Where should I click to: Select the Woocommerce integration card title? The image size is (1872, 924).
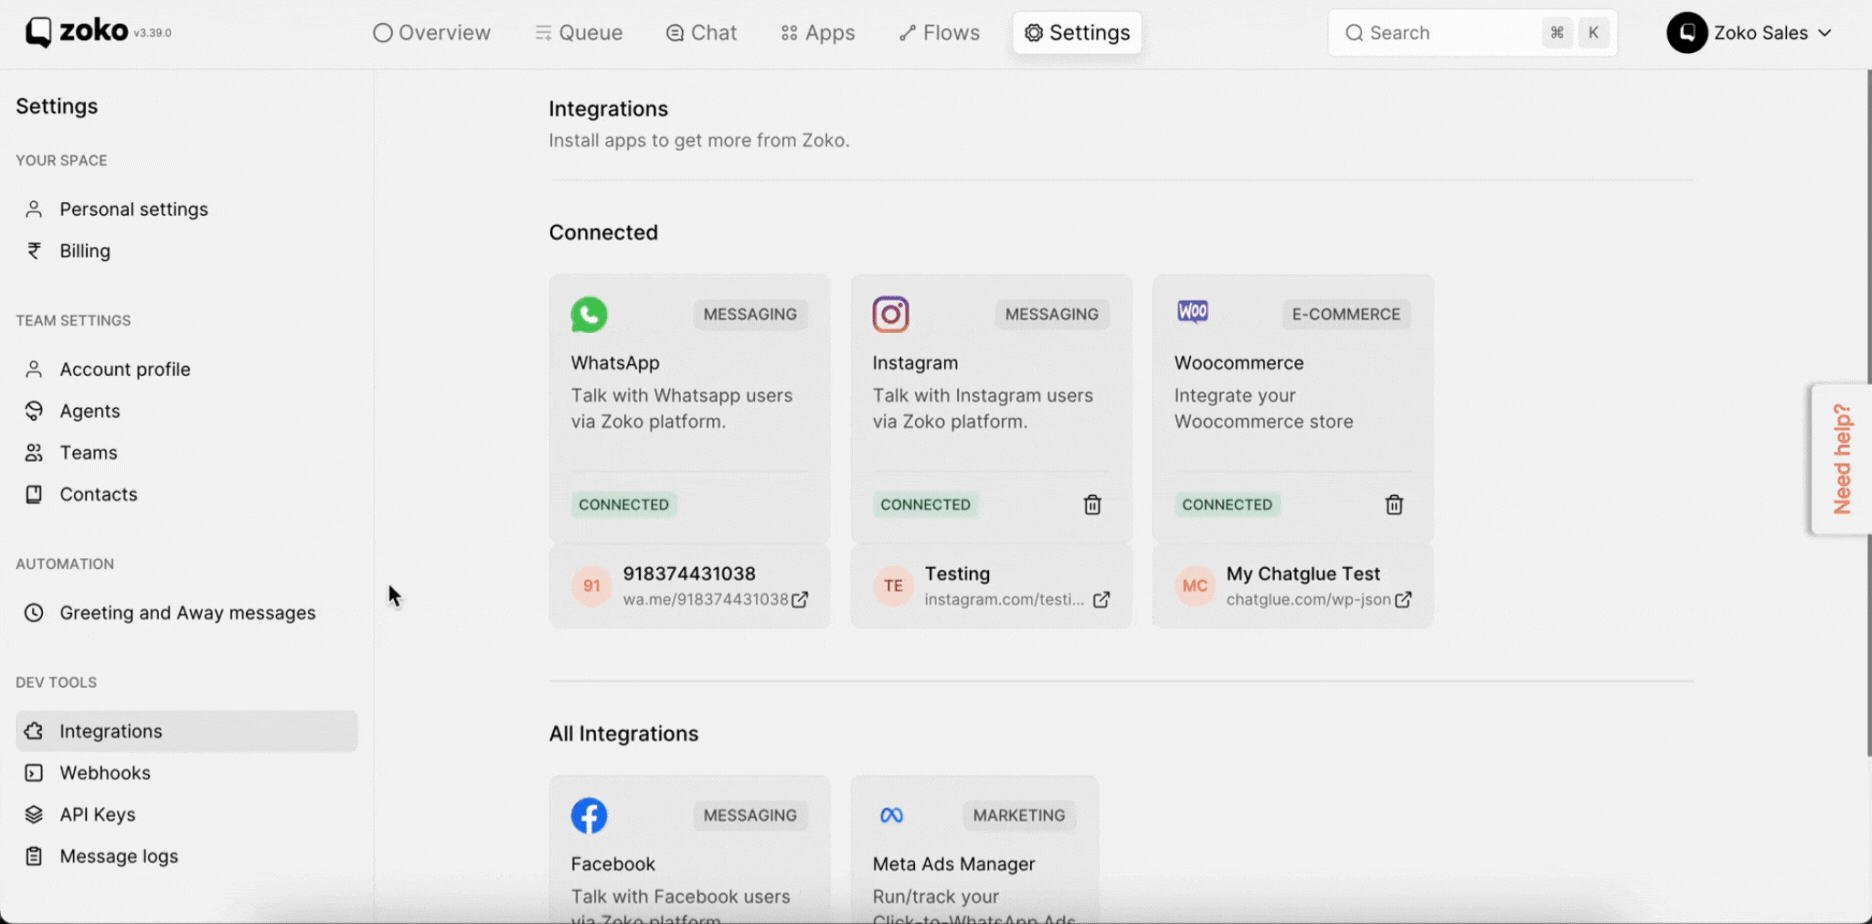1239,363
